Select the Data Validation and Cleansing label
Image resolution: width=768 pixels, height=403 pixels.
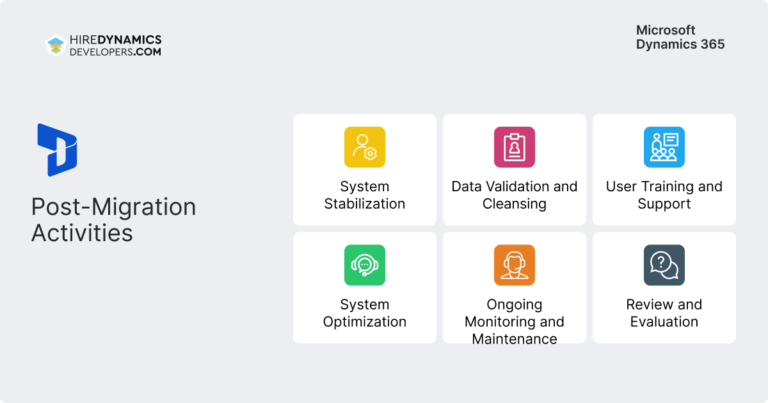click(x=514, y=195)
